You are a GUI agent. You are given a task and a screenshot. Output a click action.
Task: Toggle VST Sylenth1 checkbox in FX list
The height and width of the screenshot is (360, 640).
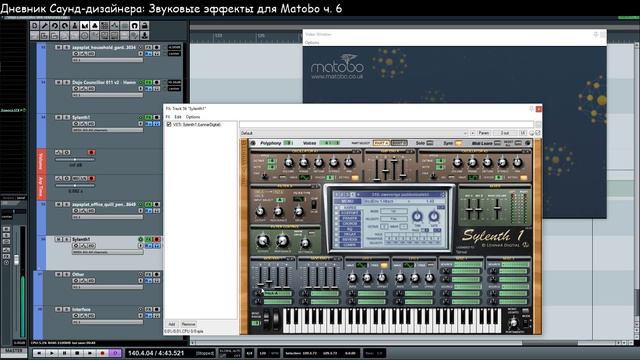tap(169, 124)
